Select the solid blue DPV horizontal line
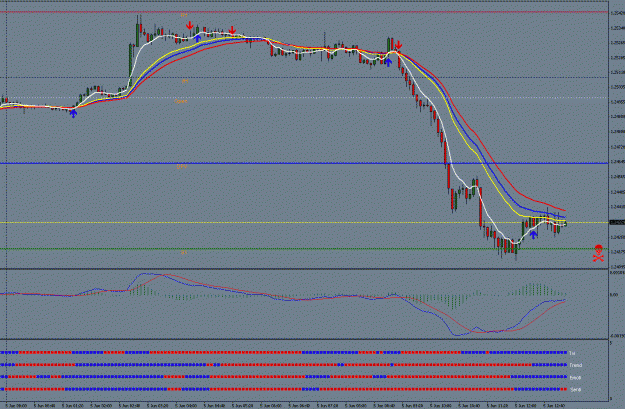Viewport: 625px width, 409px height. click(304, 163)
